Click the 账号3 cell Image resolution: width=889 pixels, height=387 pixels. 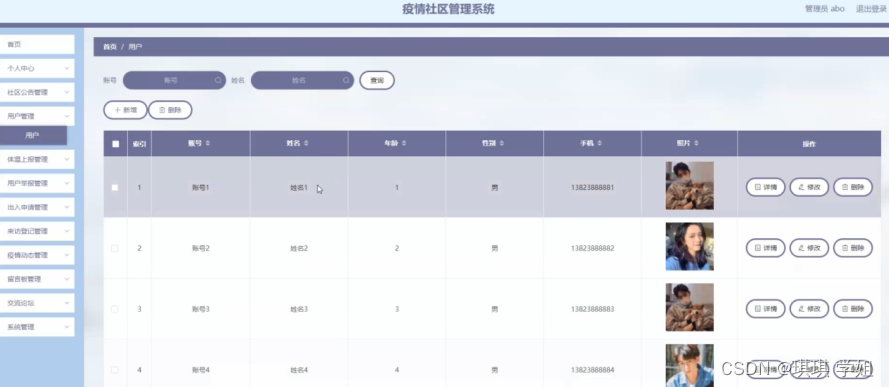(201, 309)
